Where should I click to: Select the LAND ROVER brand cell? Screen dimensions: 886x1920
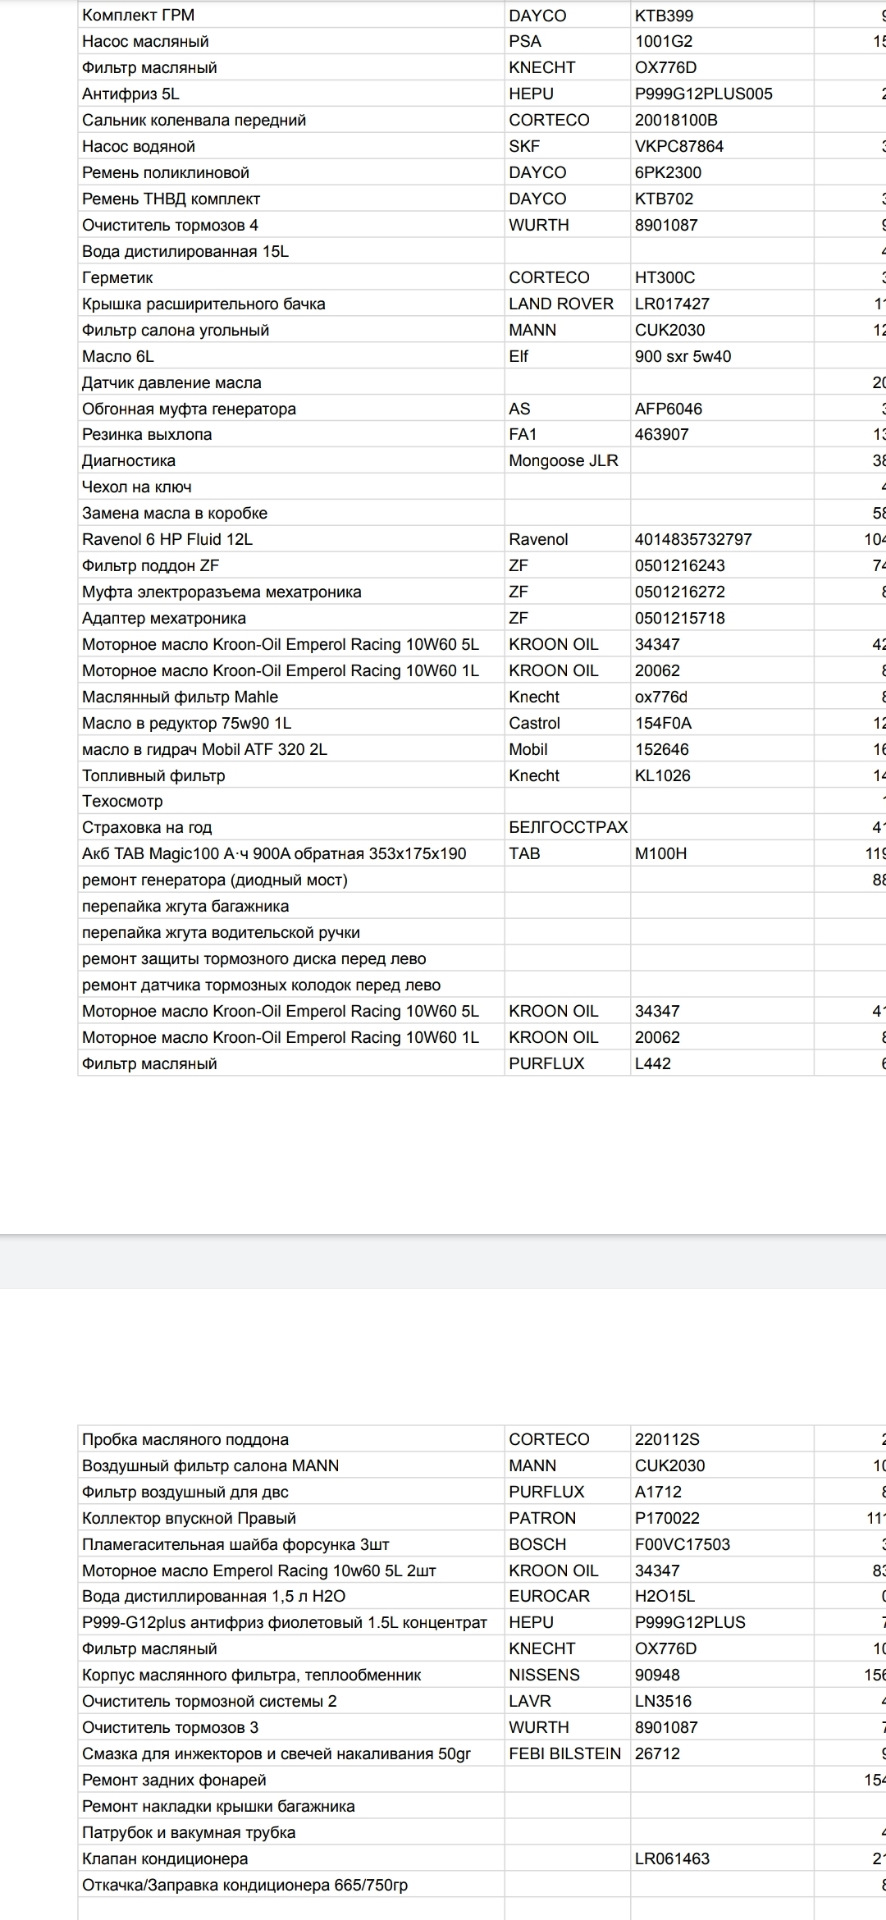tap(567, 303)
